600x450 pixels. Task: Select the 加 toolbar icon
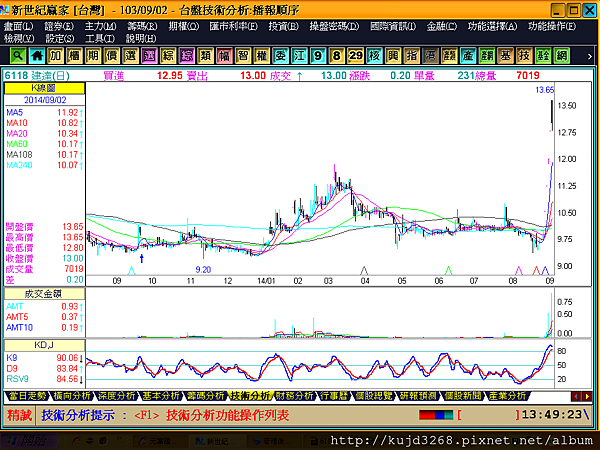pos(55,56)
